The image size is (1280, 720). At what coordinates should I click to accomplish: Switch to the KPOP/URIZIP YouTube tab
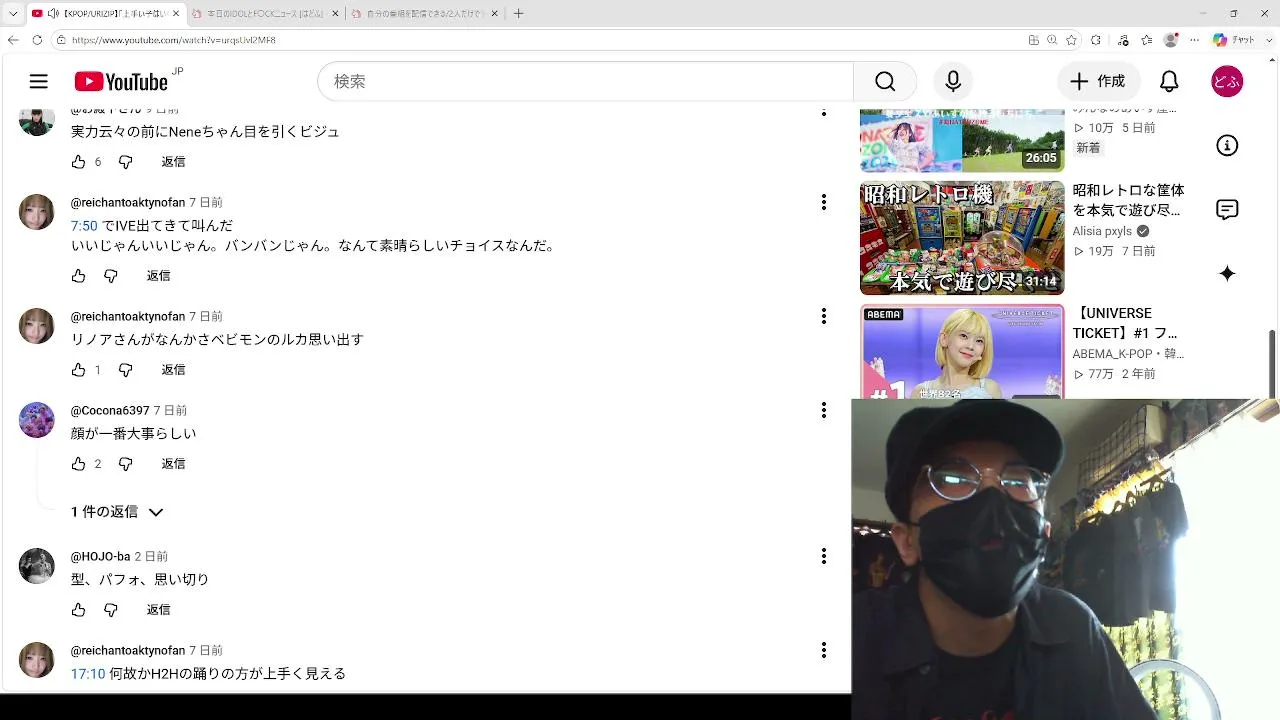(105, 14)
